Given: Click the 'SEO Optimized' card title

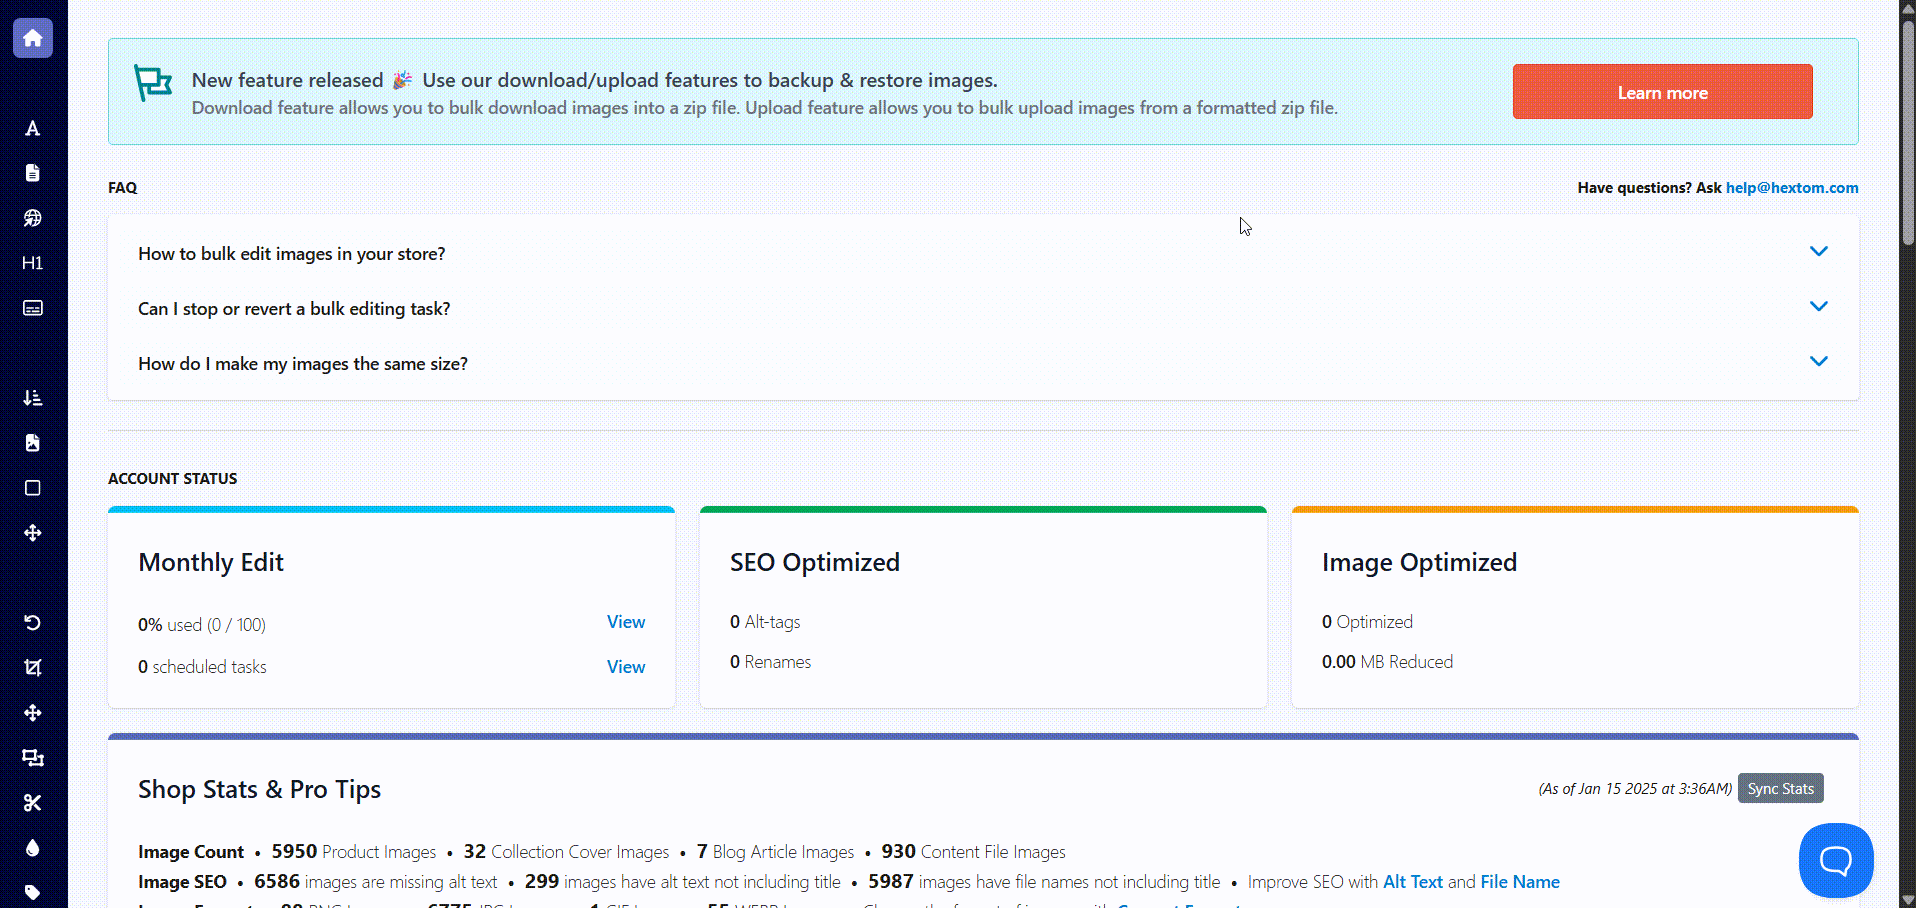Looking at the screenshot, I should coord(815,563).
